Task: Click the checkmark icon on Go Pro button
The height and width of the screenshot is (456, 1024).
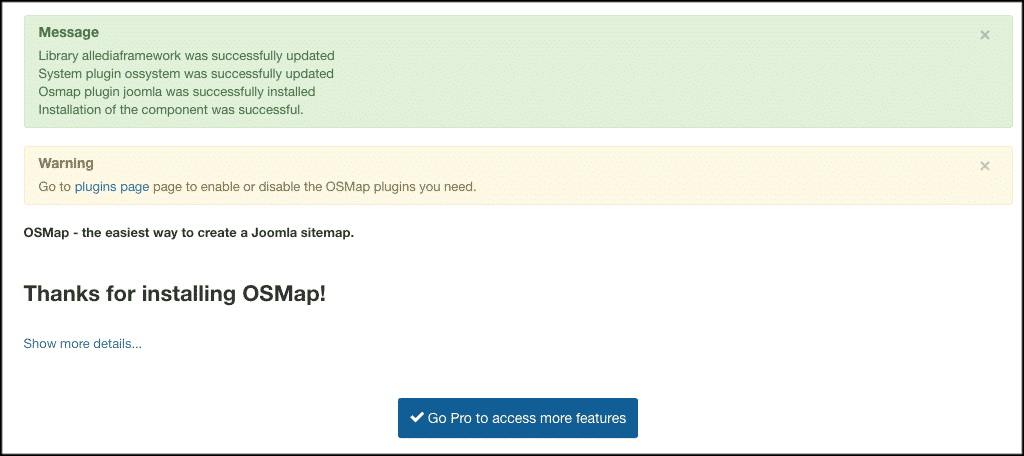Action: coord(417,417)
